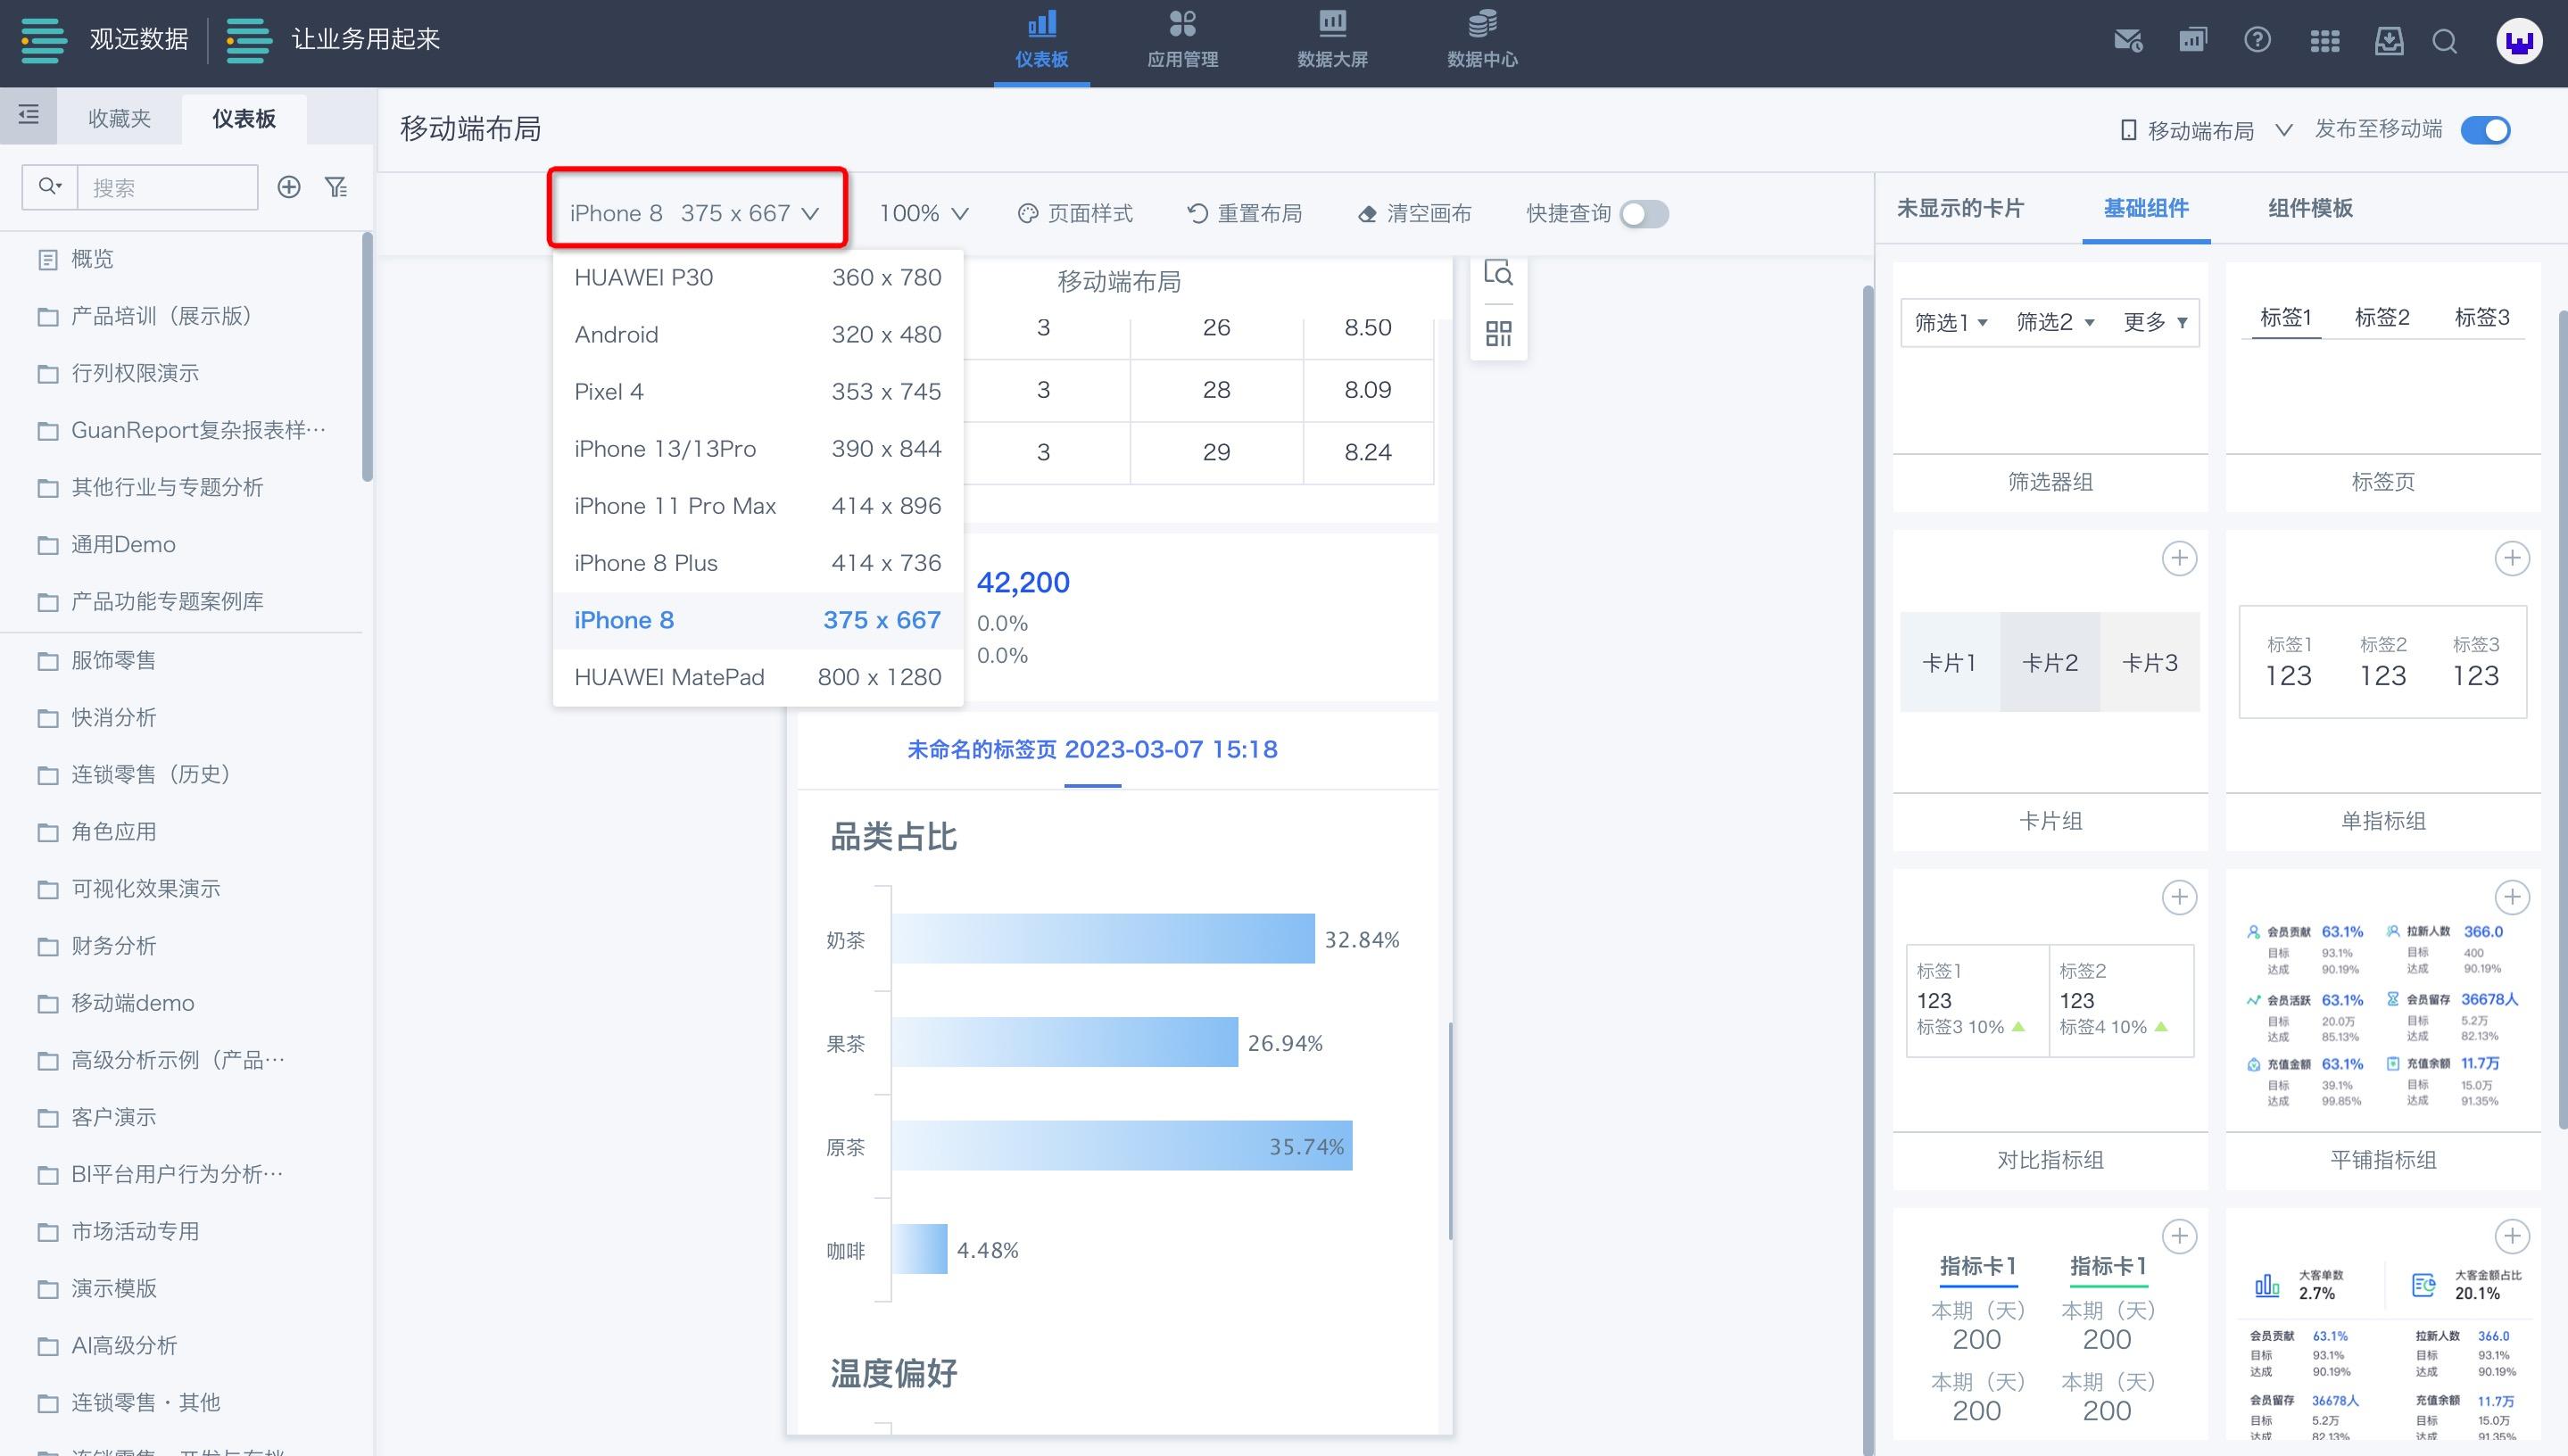The width and height of the screenshot is (2568, 1456).
Task: Click the global search magnifier icon
Action: (2445, 41)
